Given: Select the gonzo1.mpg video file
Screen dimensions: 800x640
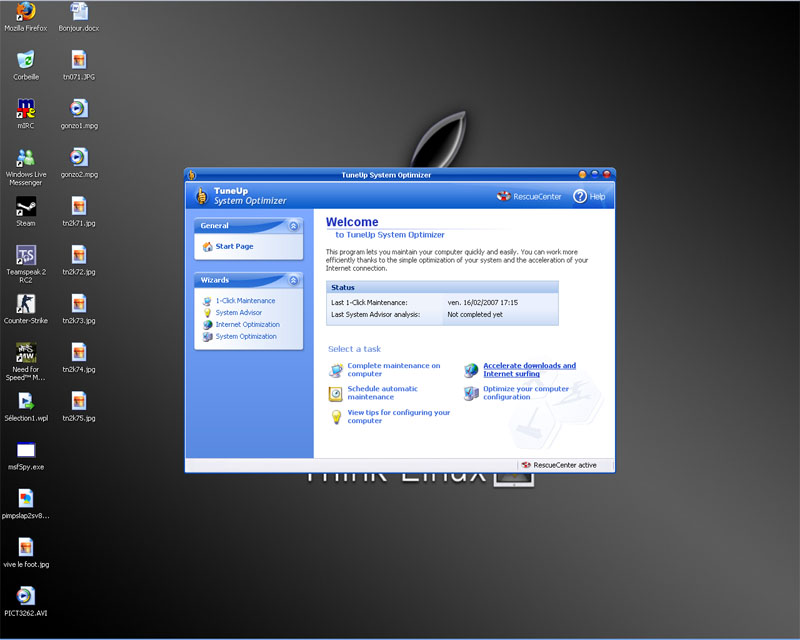Looking at the screenshot, I should tap(79, 113).
